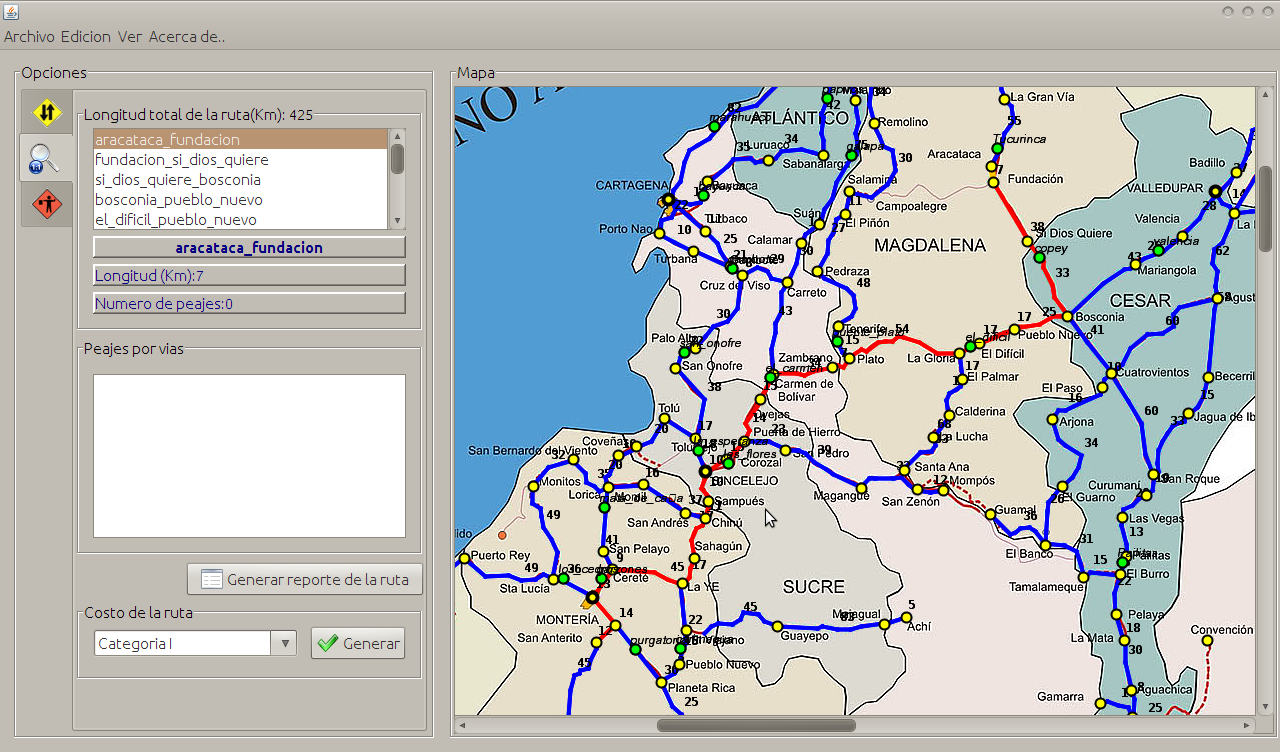Select the red roadworks sign tool
Viewport: 1280px width, 752px height.
(46, 203)
